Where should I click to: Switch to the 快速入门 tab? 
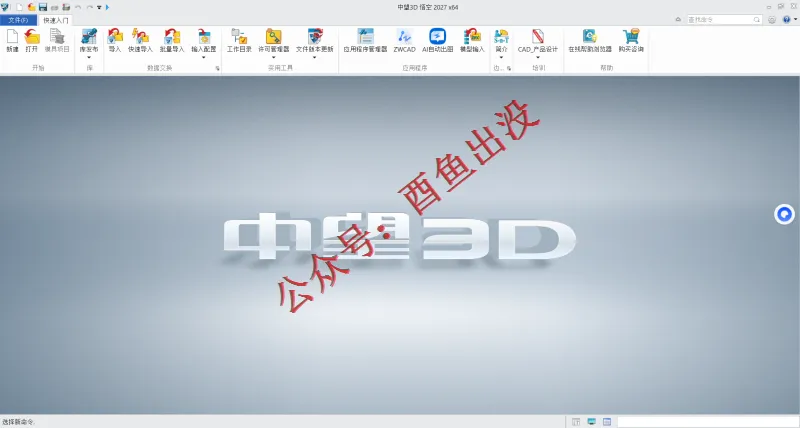click(56, 20)
